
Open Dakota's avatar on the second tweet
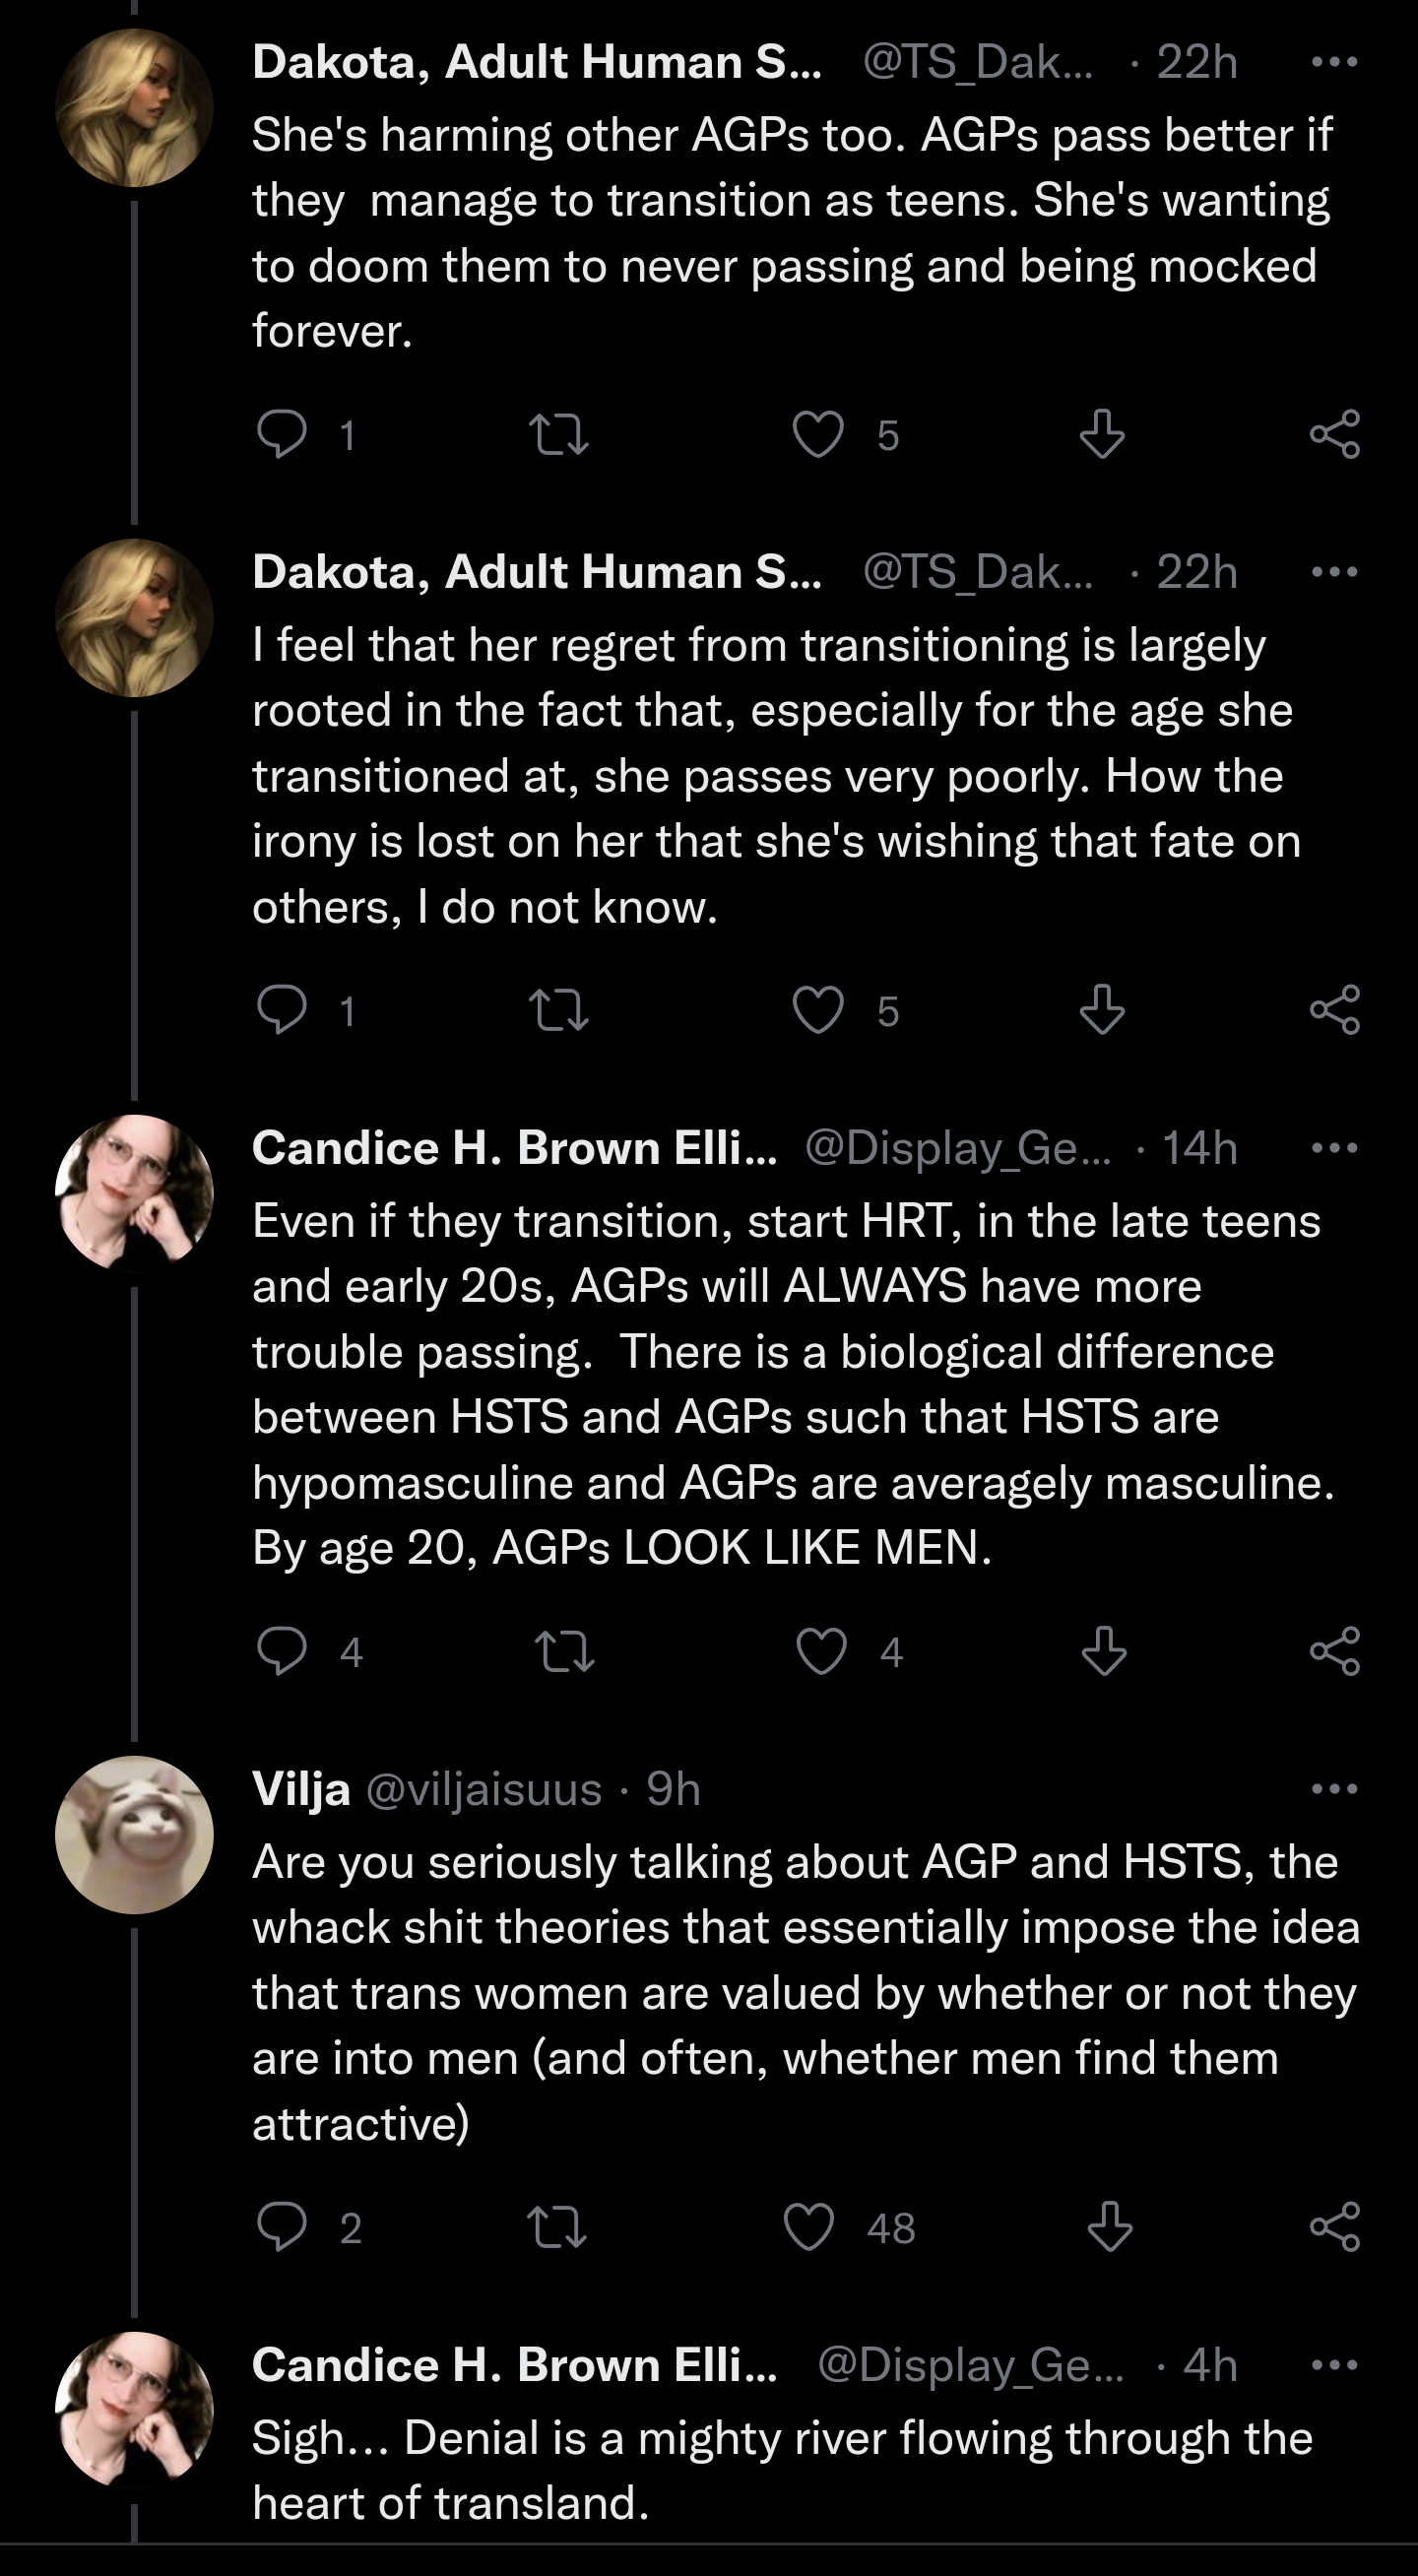click(x=134, y=618)
